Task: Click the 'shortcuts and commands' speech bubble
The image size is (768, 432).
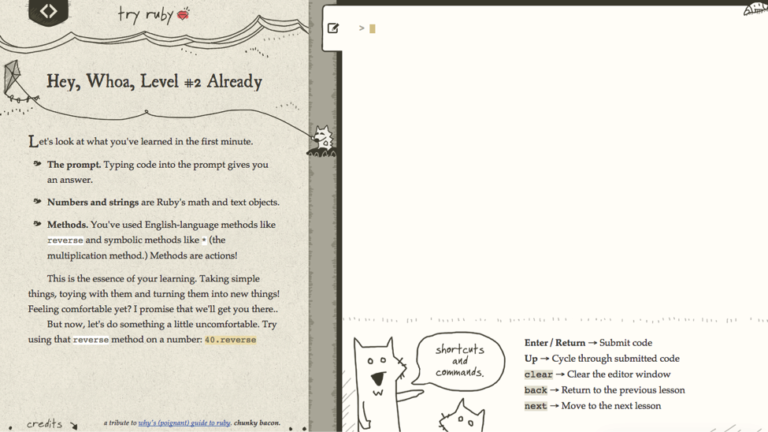Action: pyautogui.click(x=459, y=361)
